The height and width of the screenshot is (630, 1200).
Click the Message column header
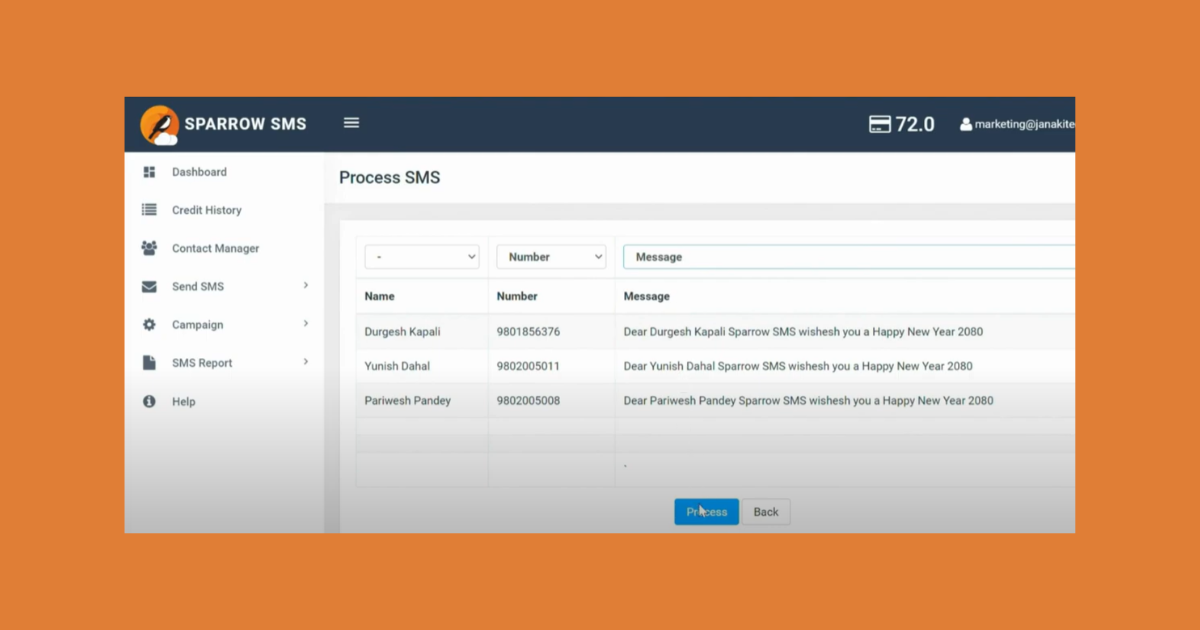pos(647,296)
